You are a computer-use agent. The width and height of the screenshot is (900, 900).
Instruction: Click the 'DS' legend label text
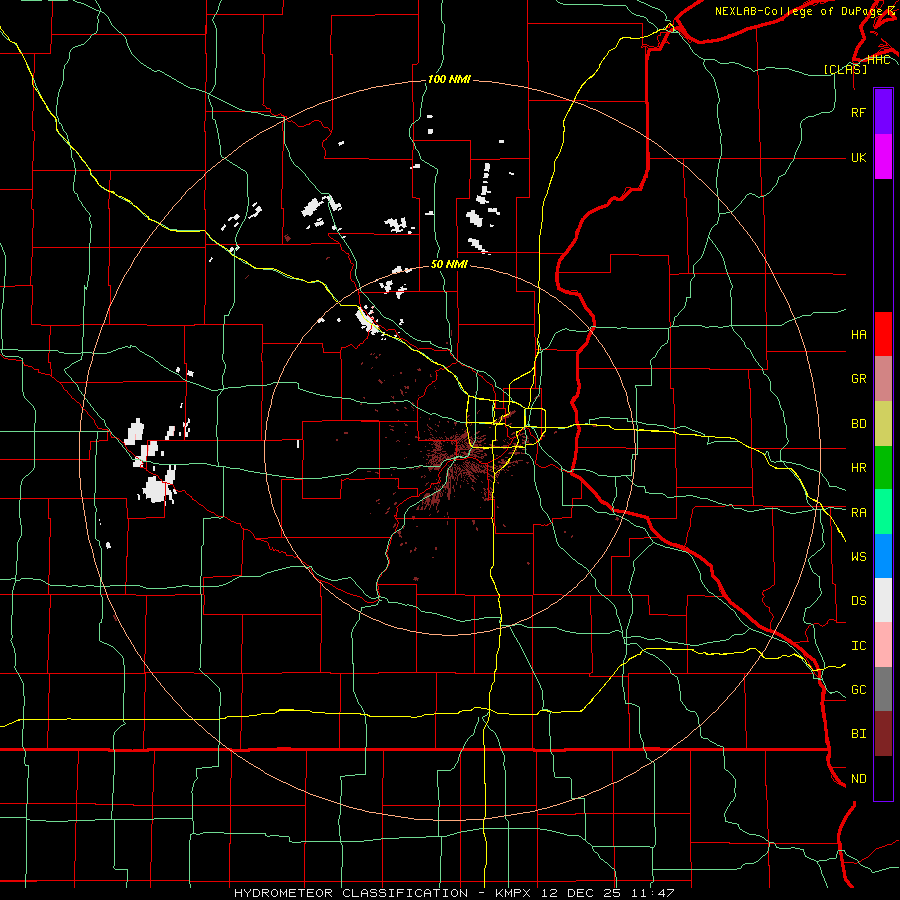point(858,600)
